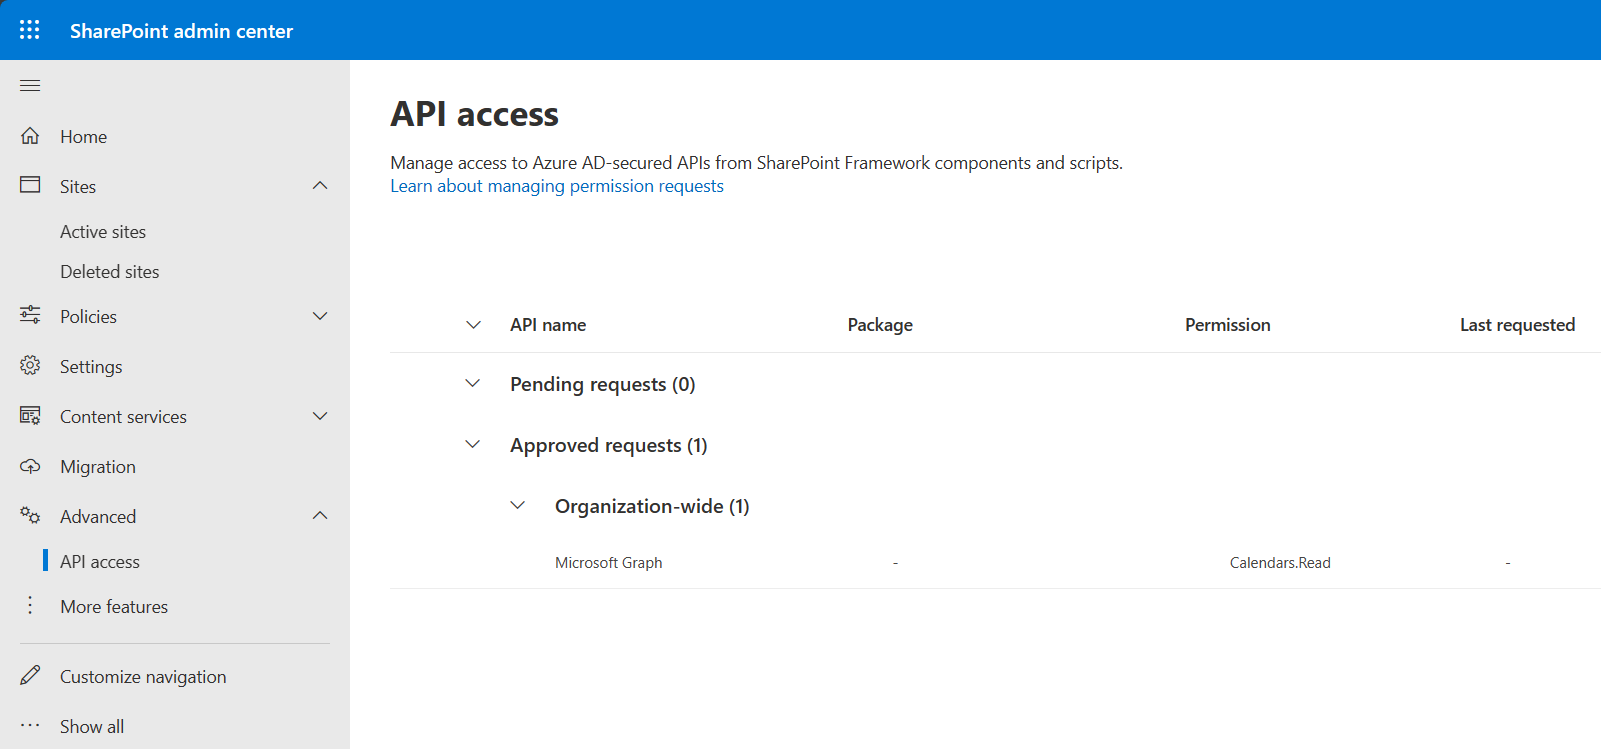This screenshot has width=1601, height=749.
Task: Collapse the Sites section chevron
Action: point(320,186)
